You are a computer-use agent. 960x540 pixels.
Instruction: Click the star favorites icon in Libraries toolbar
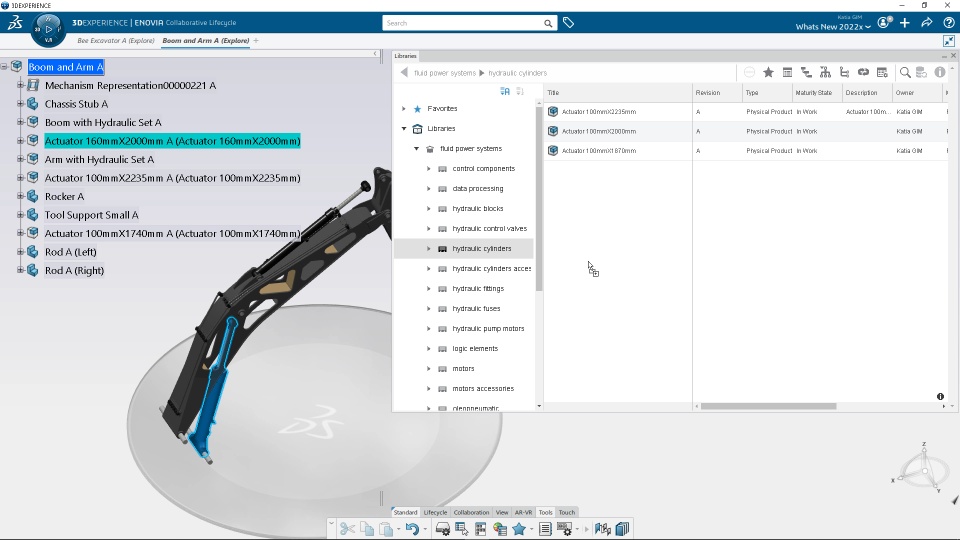[768, 72]
